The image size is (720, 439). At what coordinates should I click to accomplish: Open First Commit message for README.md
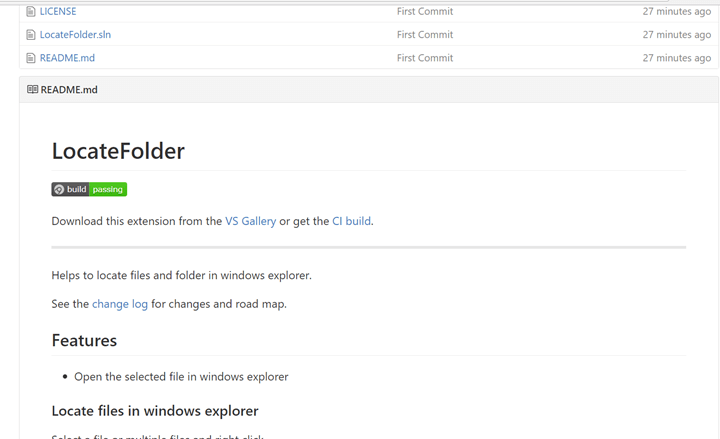(424, 58)
